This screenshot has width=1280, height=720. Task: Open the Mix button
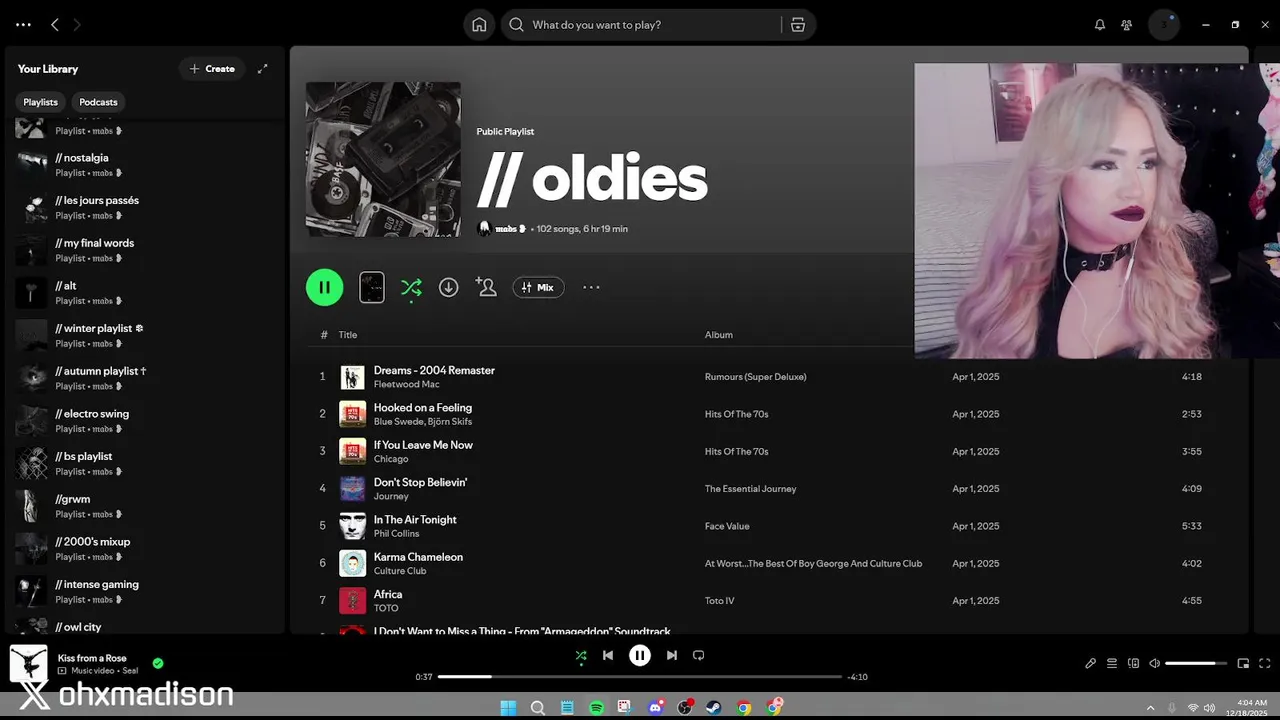point(538,287)
